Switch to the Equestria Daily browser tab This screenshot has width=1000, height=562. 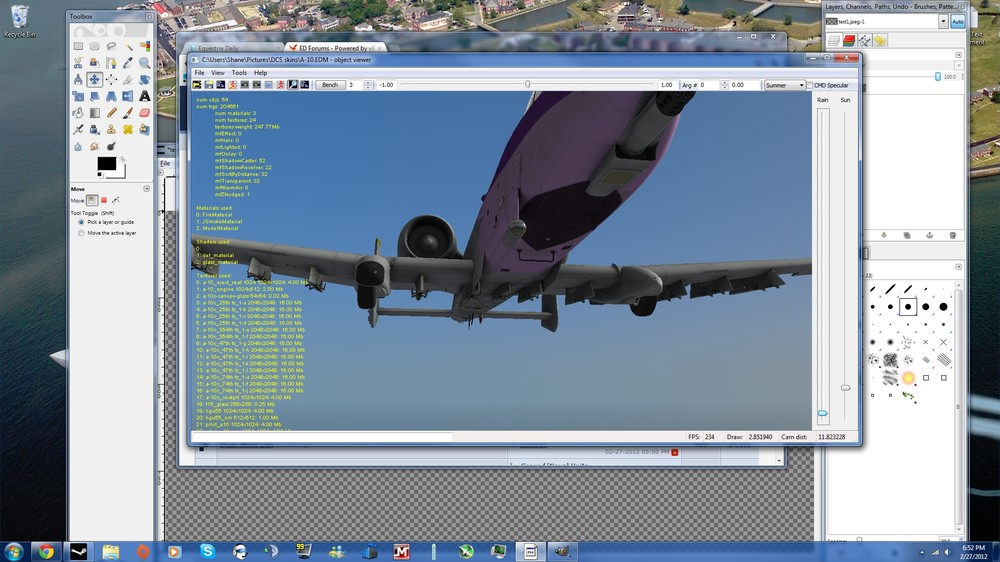[x=233, y=48]
